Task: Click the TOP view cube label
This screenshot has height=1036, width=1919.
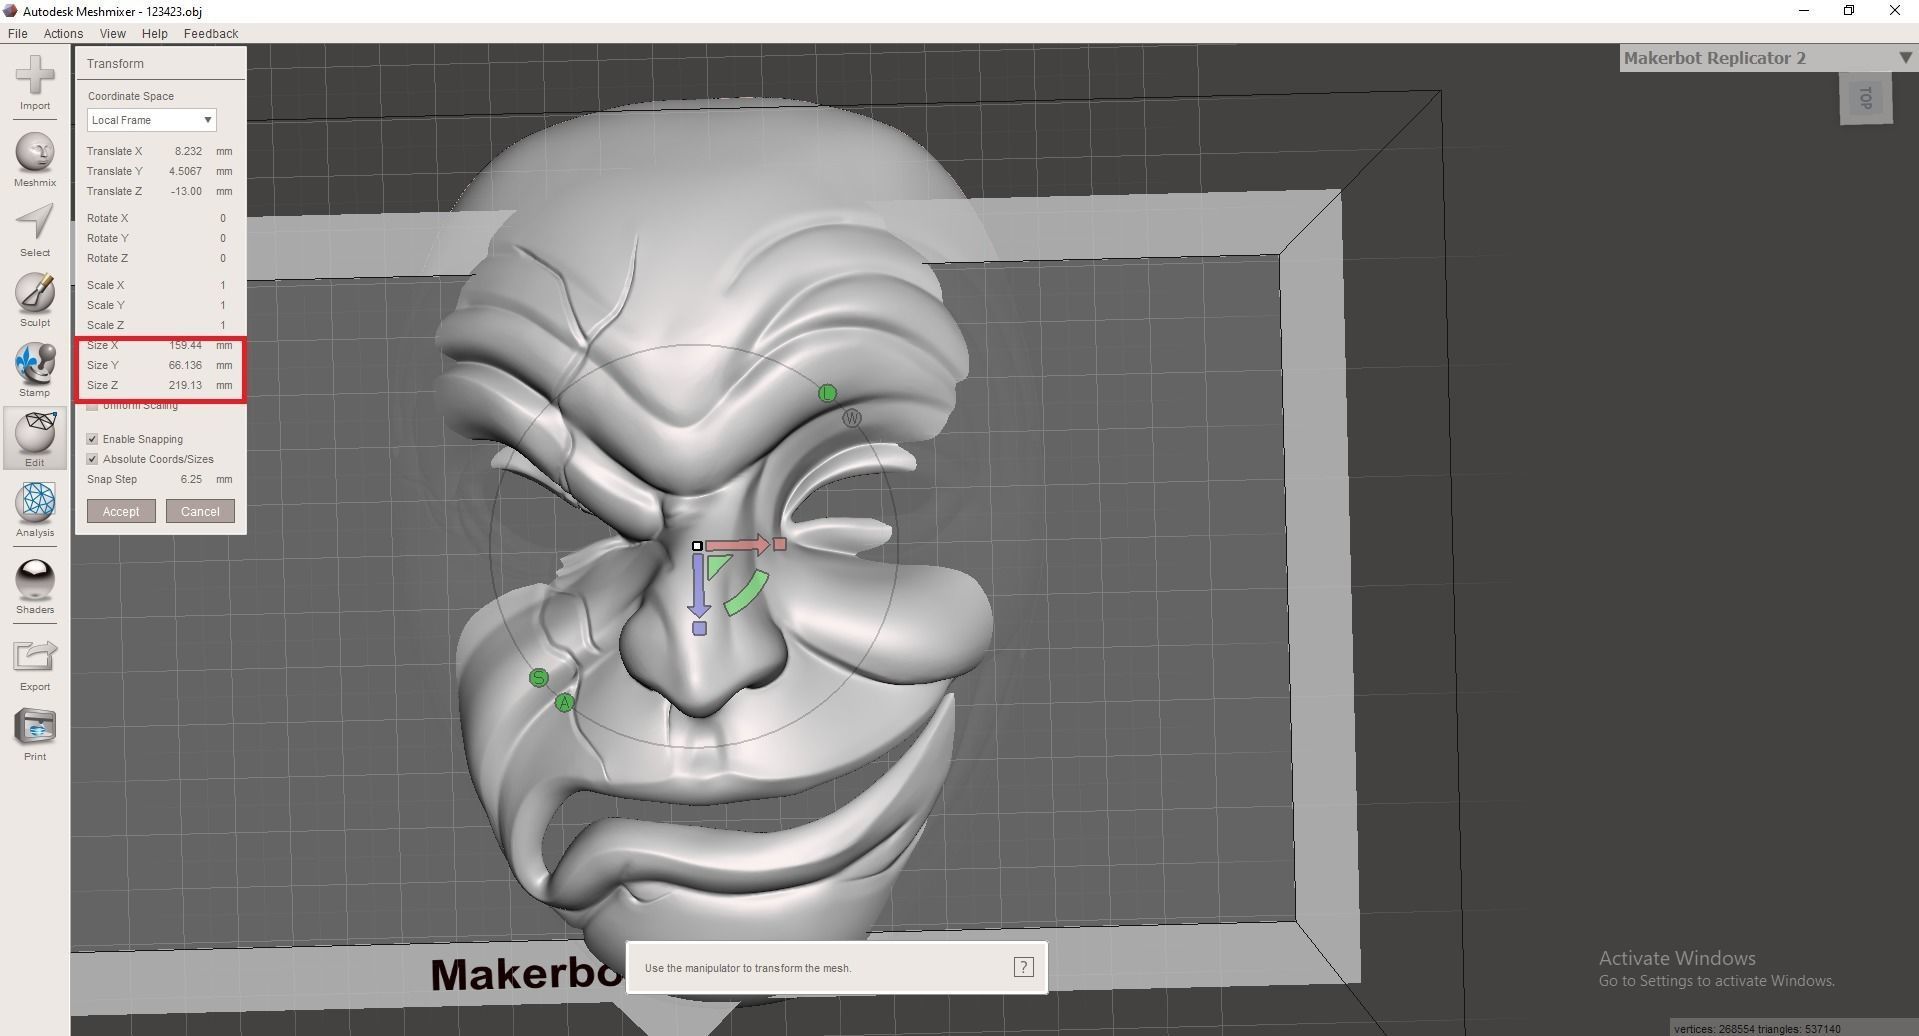Action: click(1864, 98)
